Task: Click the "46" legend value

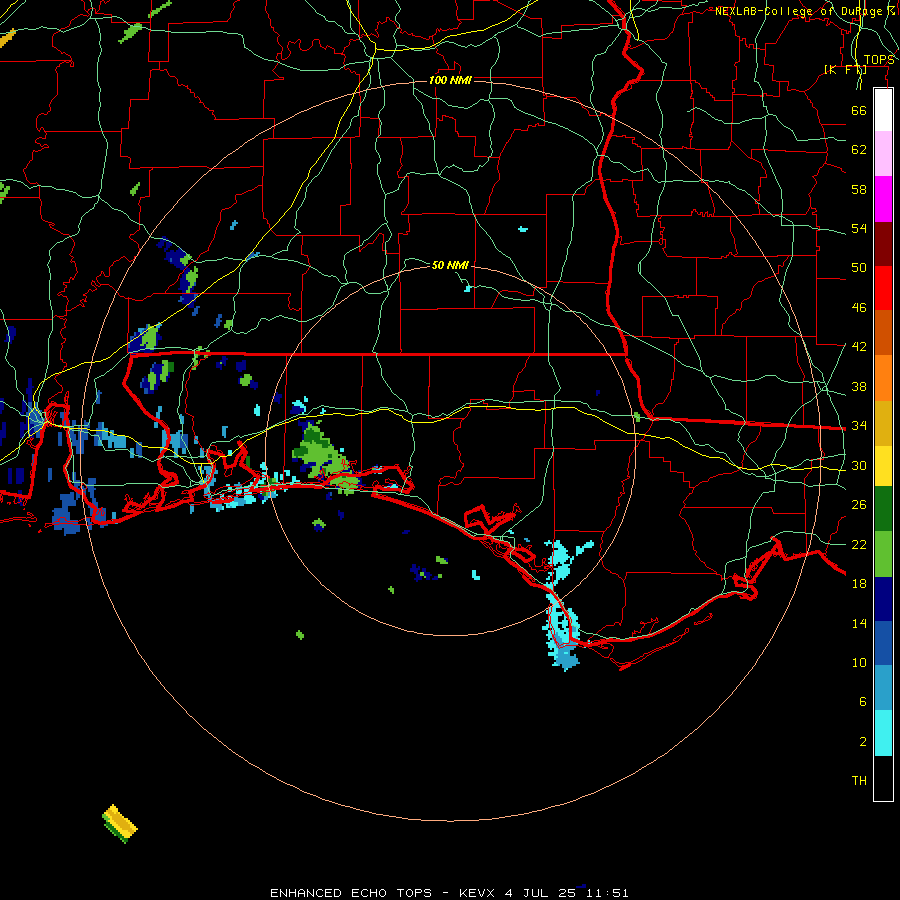Action: click(859, 308)
